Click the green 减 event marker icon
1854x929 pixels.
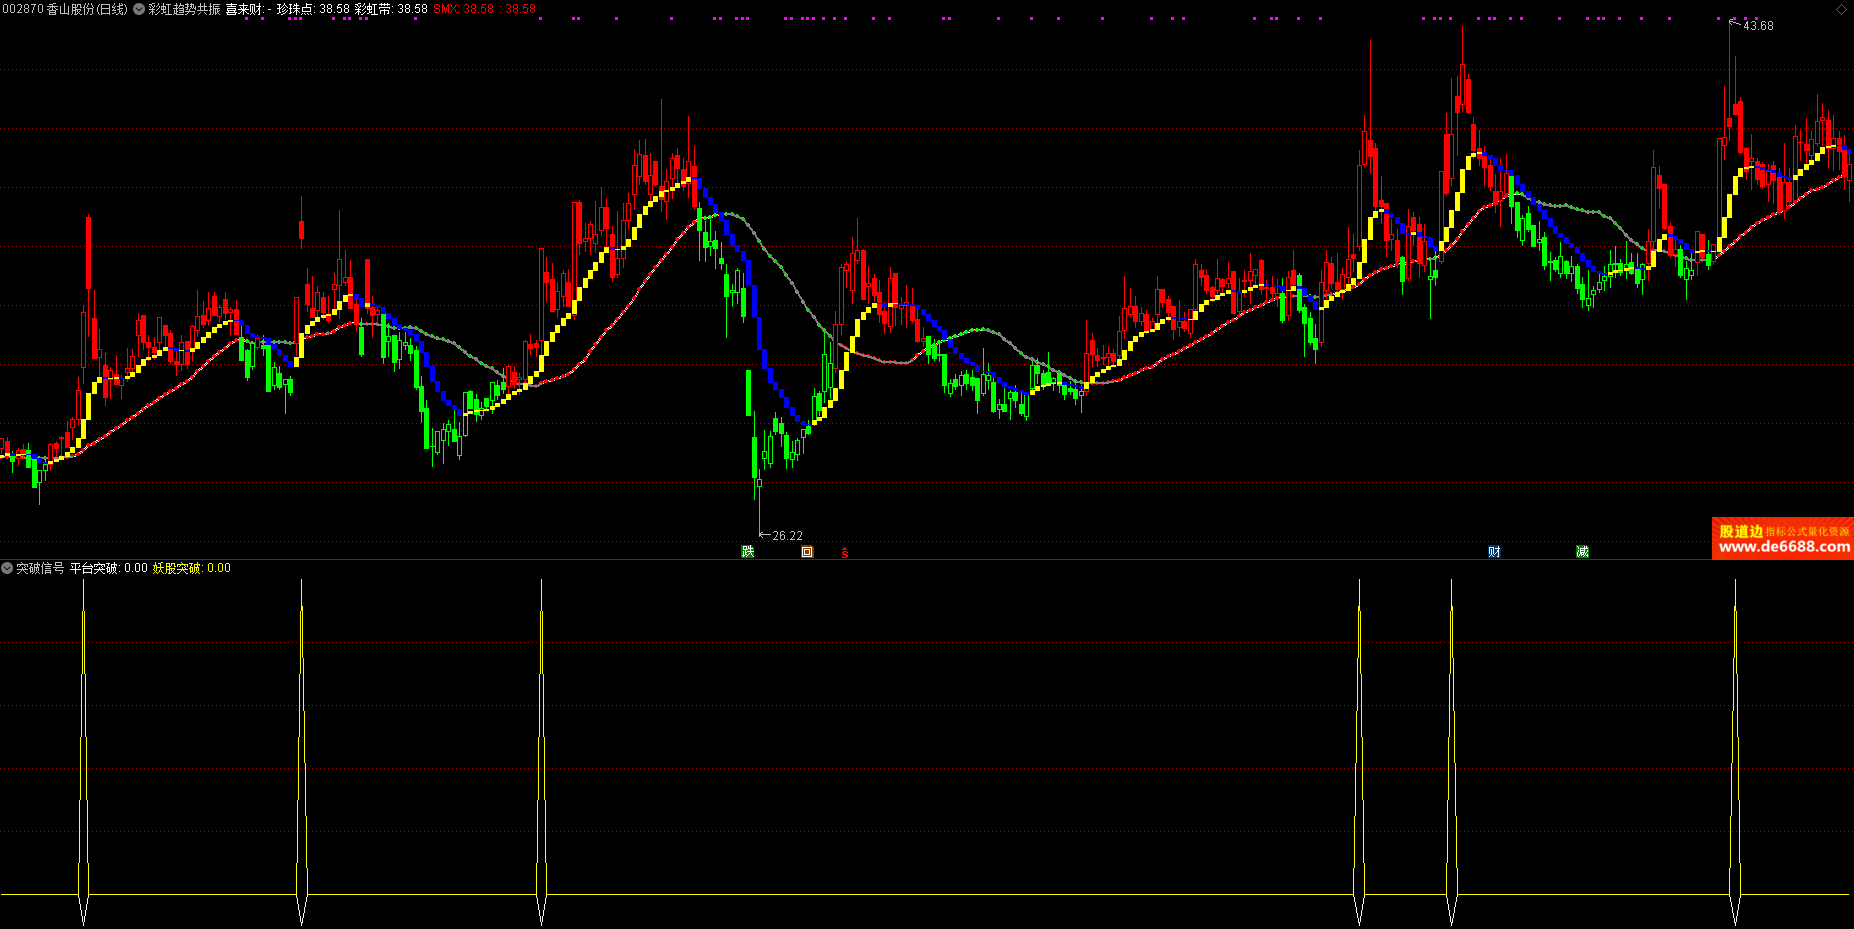coord(1582,552)
